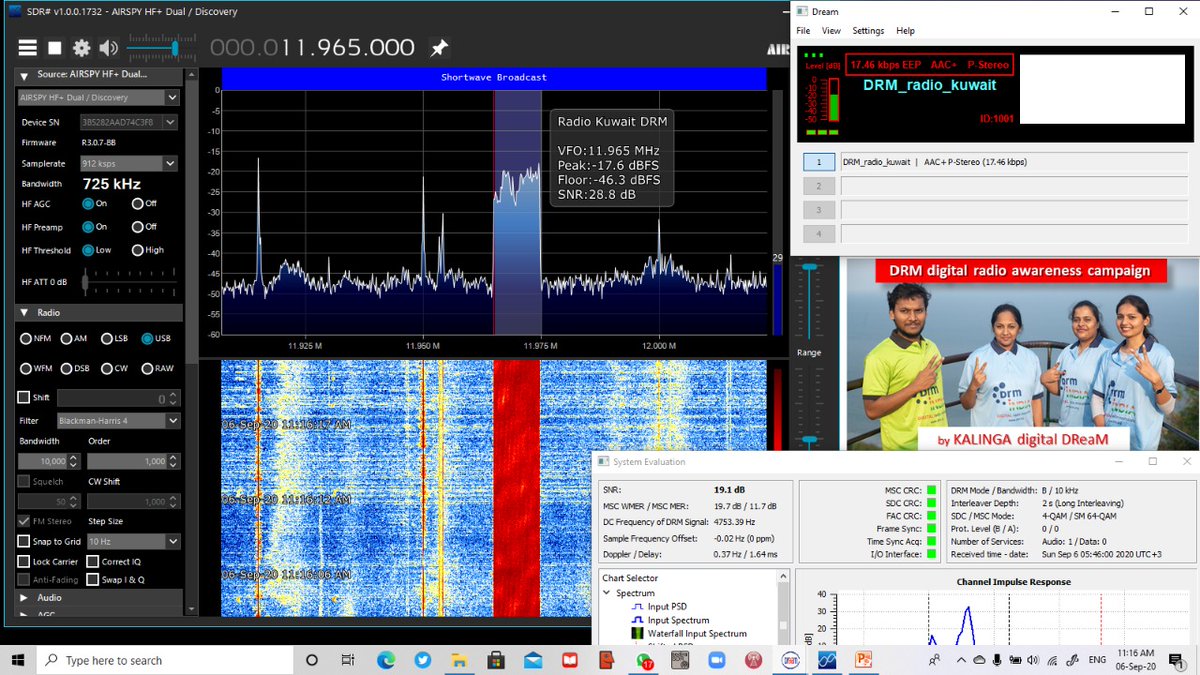1200x675 pixels.
Task: Select service 4 button in Dream
Action: coord(818,234)
